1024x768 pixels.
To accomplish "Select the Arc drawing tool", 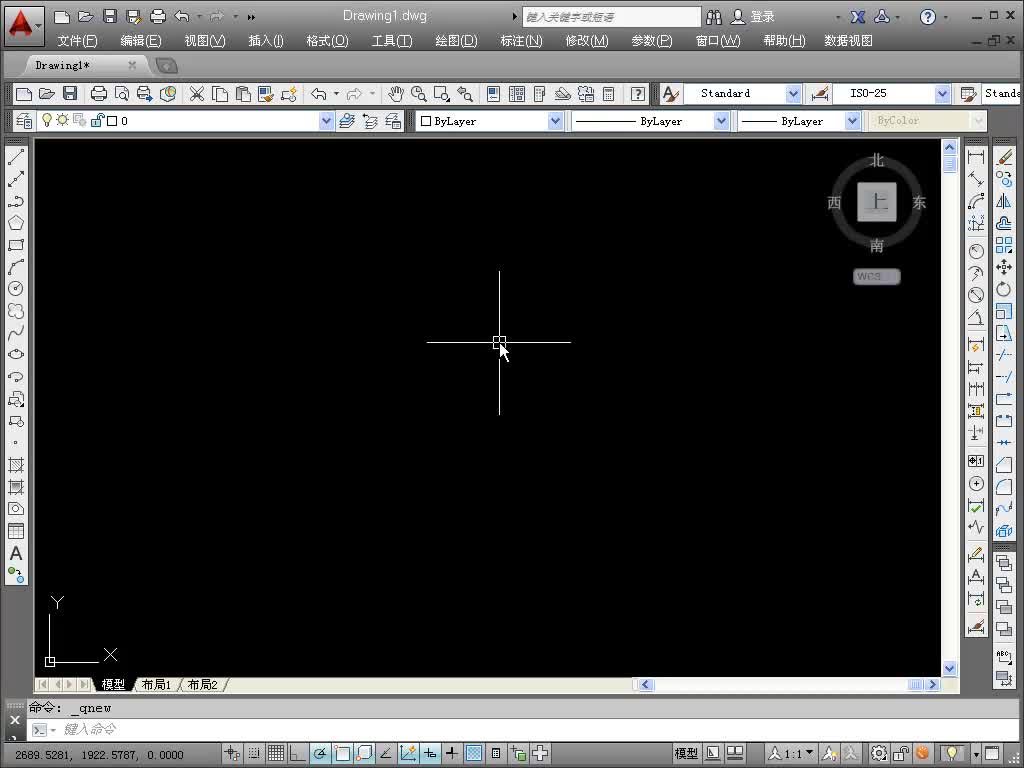I will [16, 267].
